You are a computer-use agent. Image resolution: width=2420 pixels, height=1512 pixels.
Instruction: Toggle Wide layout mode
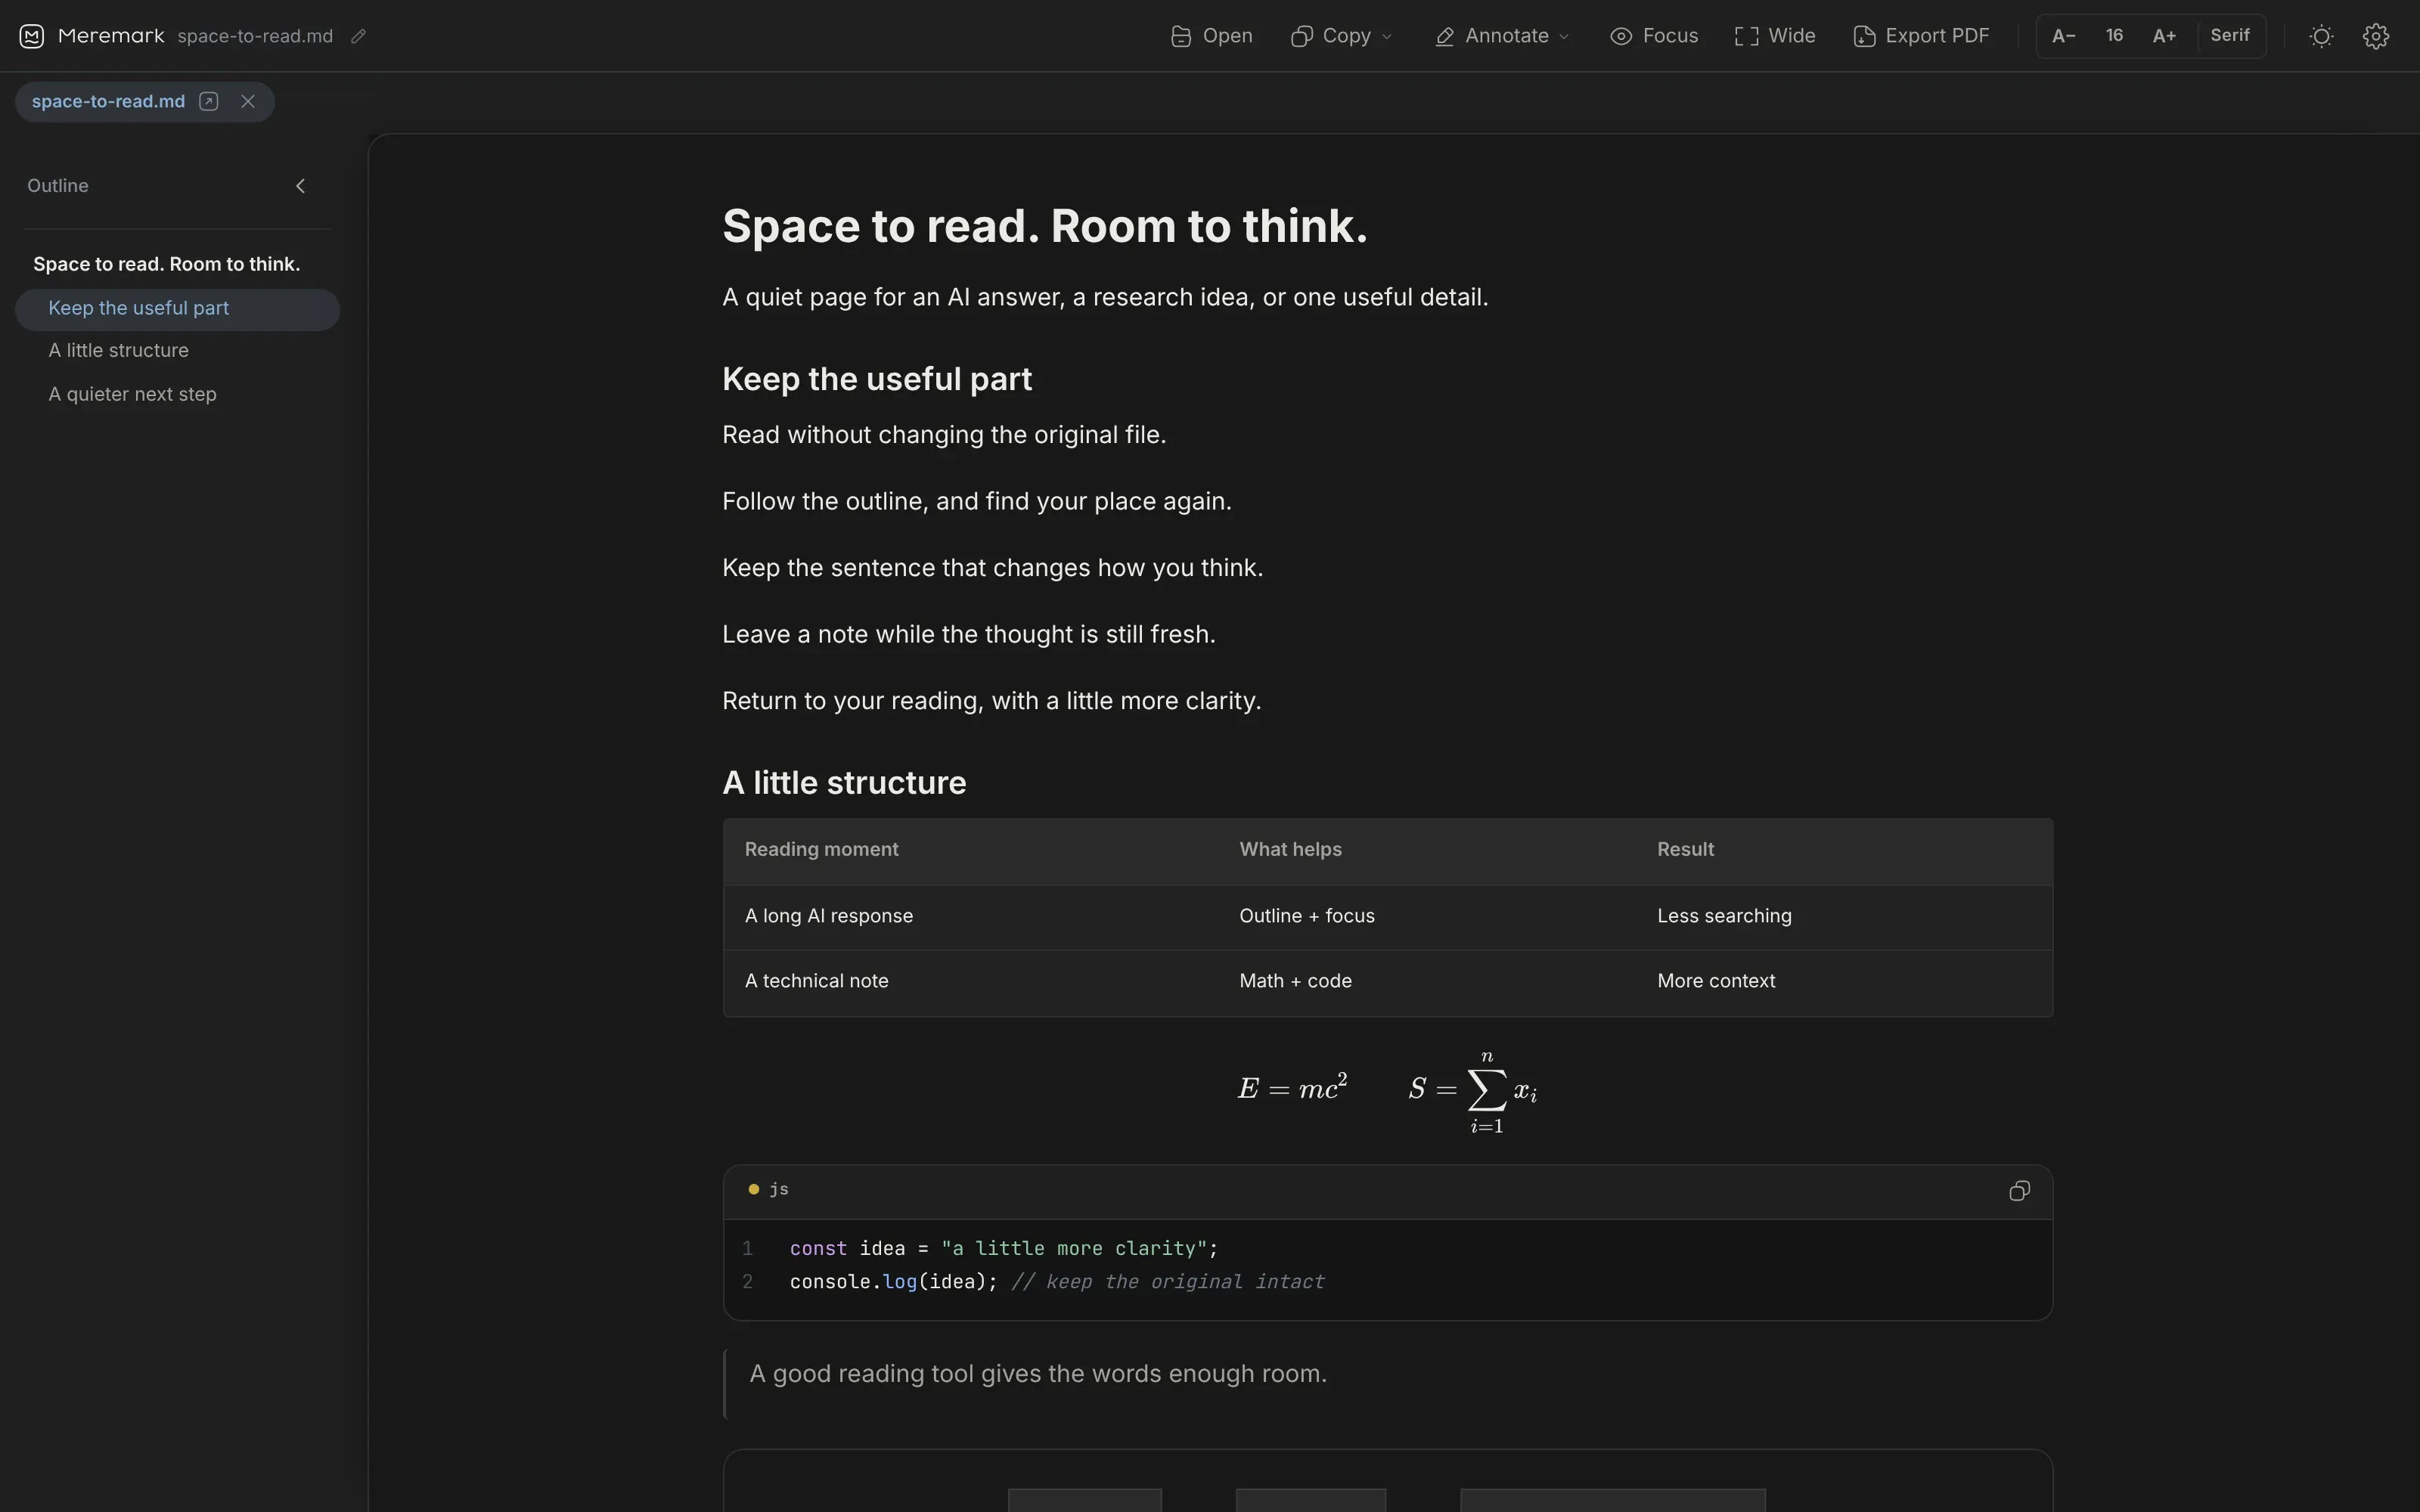pos(1775,36)
